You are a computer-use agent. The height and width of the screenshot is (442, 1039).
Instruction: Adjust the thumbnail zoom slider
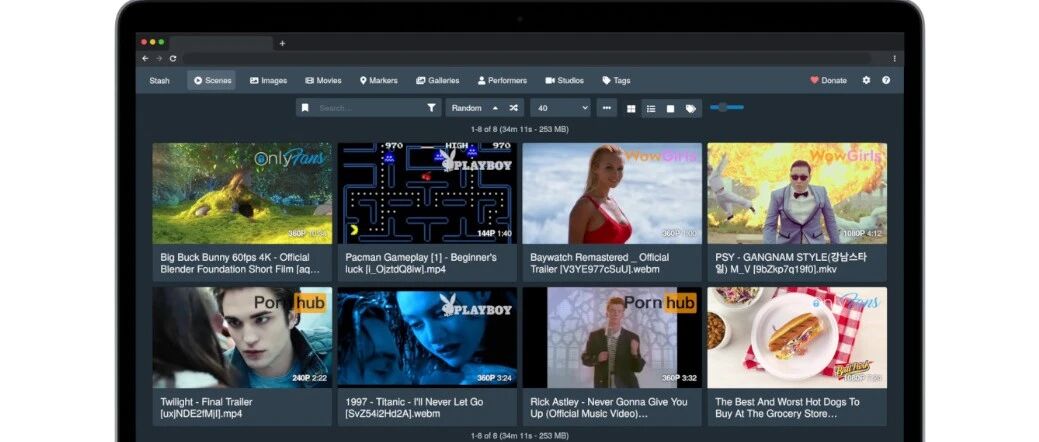pos(726,107)
